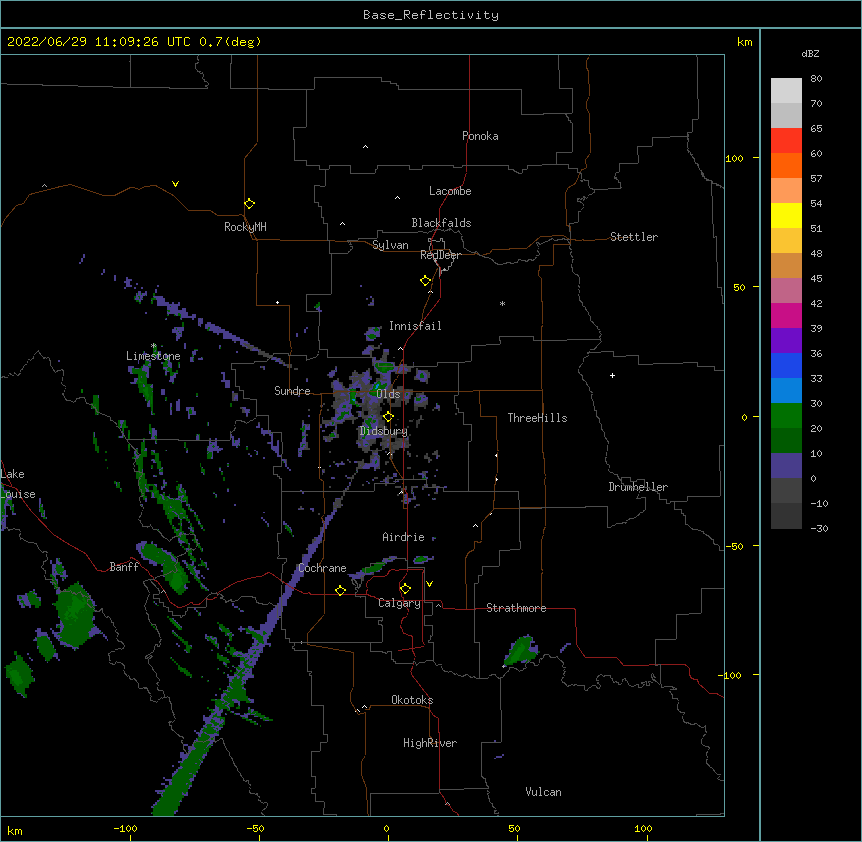Screen dimensions: 862x842
Task: Click the yellow V marker east of Calgary
Action: point(429,584)
